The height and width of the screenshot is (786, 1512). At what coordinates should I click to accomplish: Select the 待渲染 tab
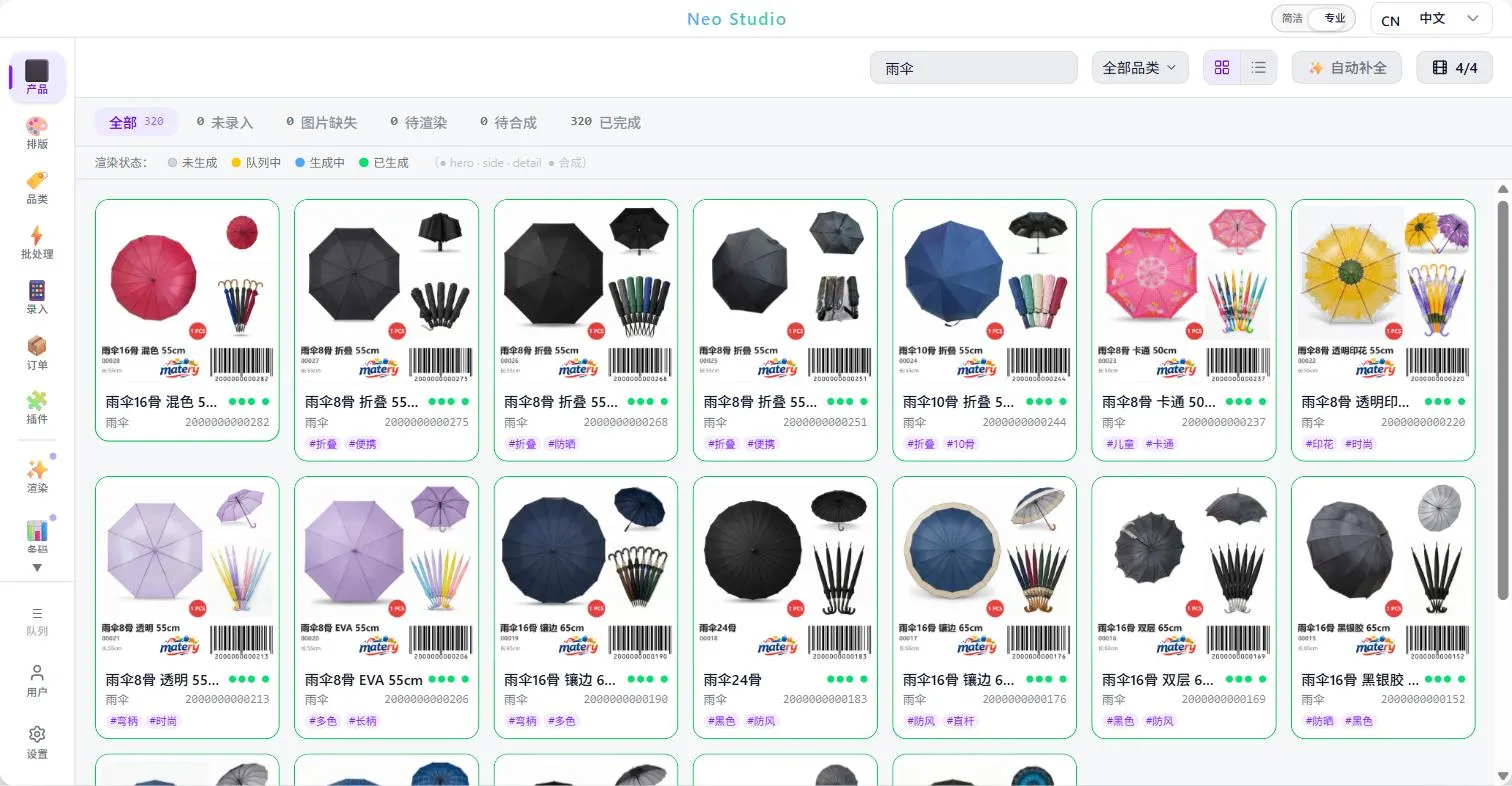pos(419,122)
